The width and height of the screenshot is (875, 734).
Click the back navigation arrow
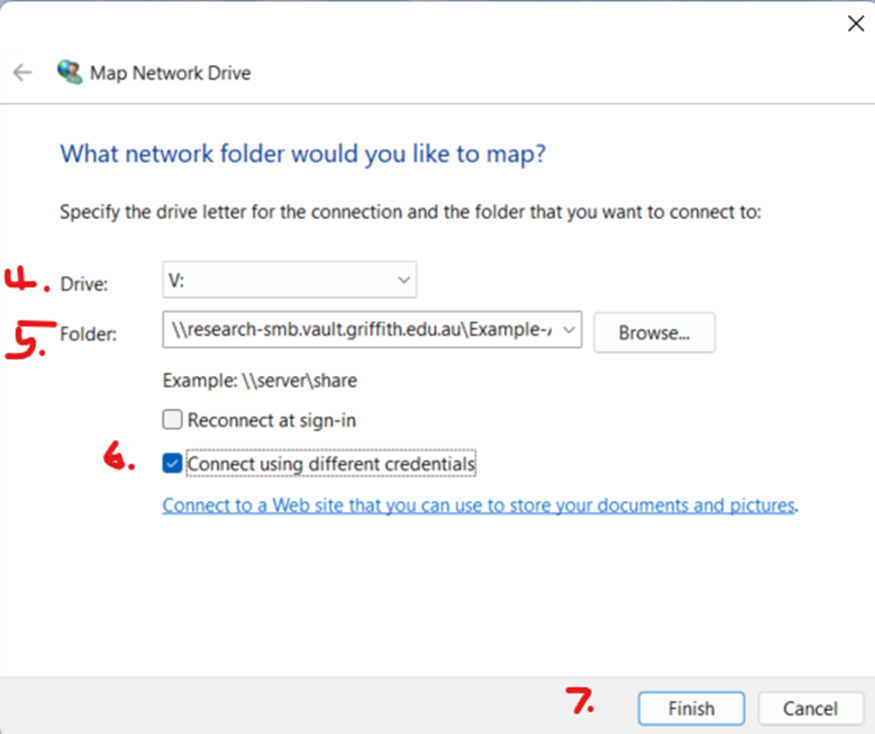[22, 72]
